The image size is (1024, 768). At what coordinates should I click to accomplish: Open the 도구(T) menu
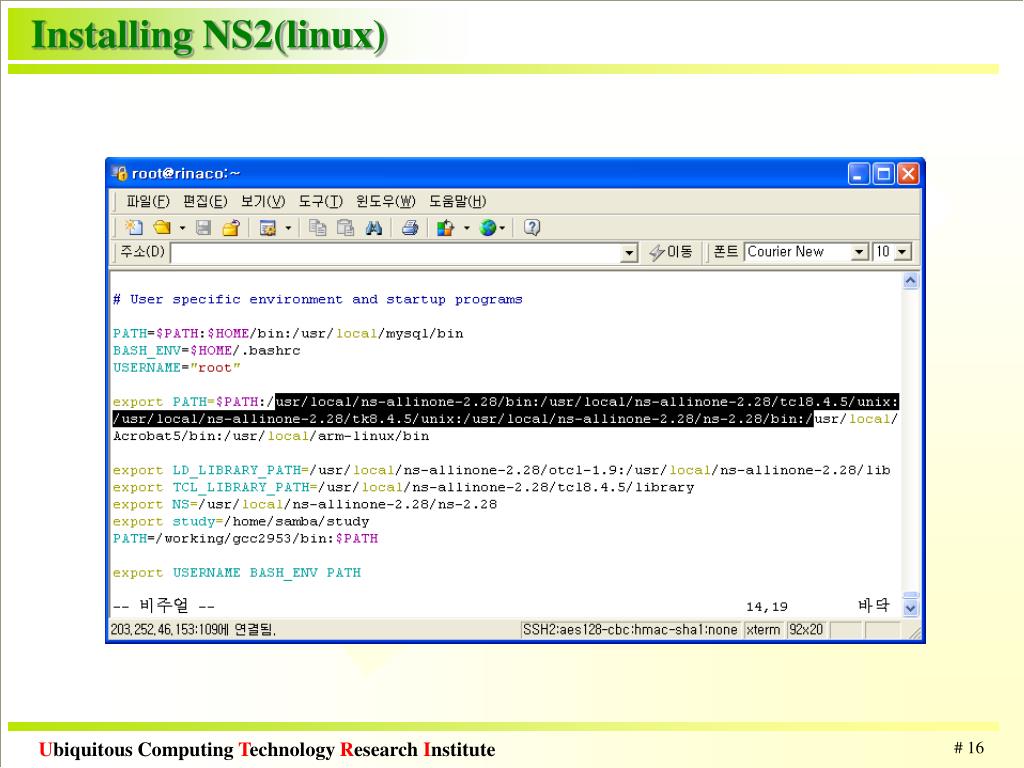[320, 201]
